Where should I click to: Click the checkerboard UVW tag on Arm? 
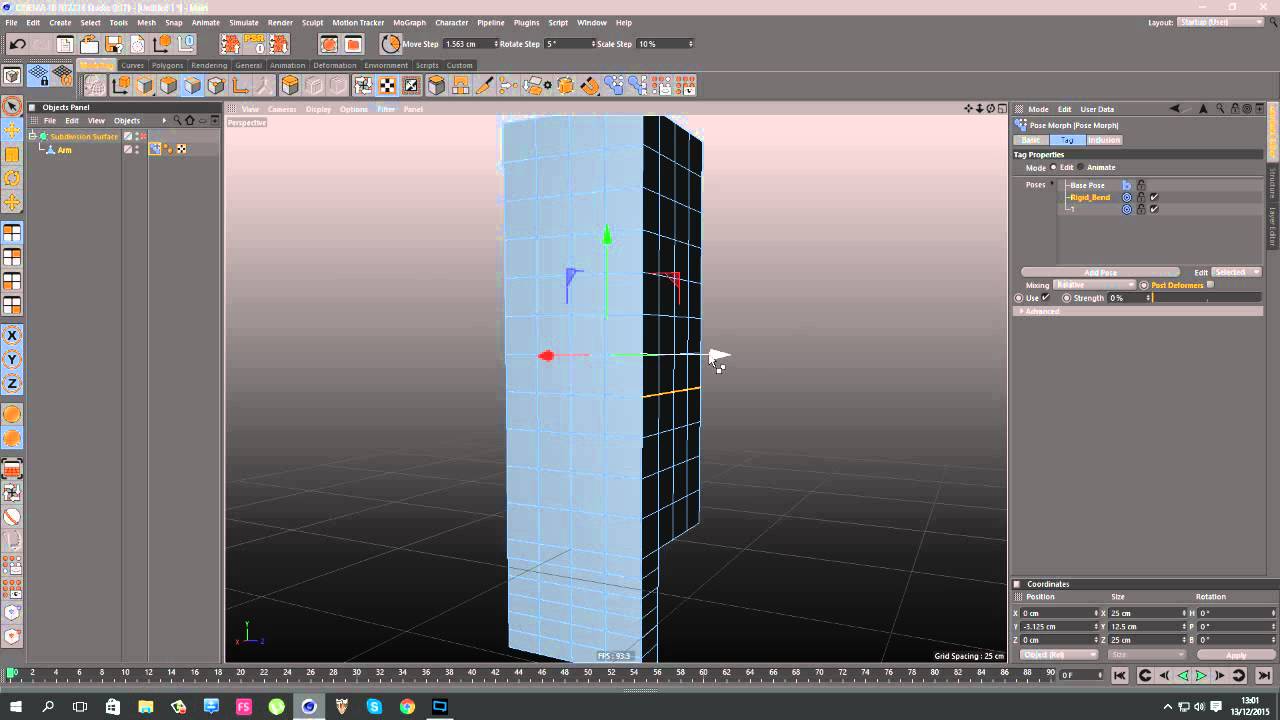click(x=181, y=149)
